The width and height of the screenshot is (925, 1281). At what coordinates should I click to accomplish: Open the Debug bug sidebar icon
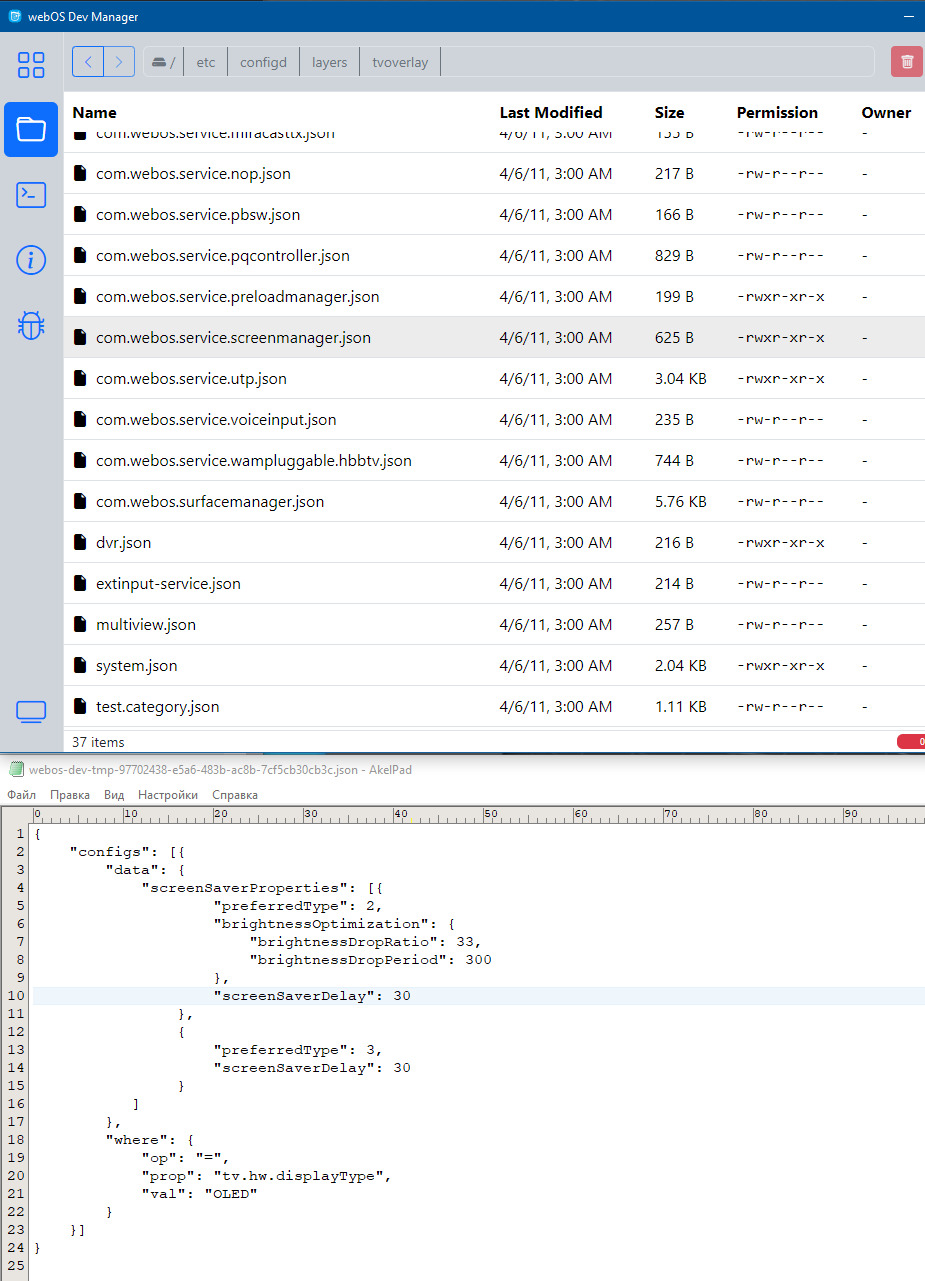pyautogui.click(x=31, y=325)
